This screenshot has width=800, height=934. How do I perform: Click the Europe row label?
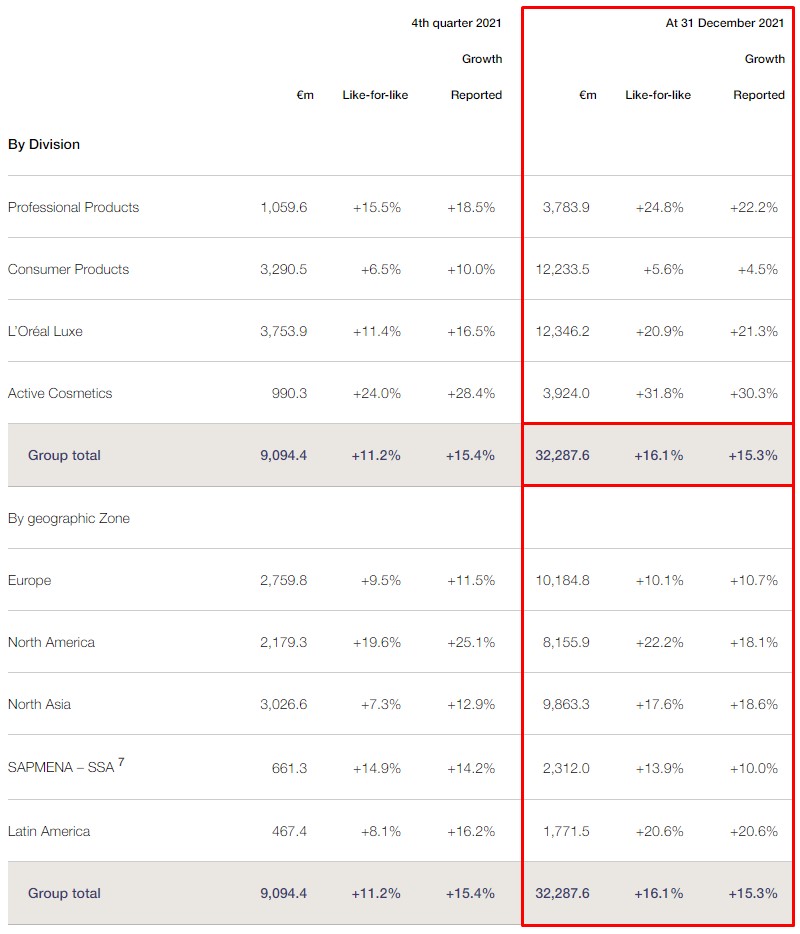click(29, 580)
